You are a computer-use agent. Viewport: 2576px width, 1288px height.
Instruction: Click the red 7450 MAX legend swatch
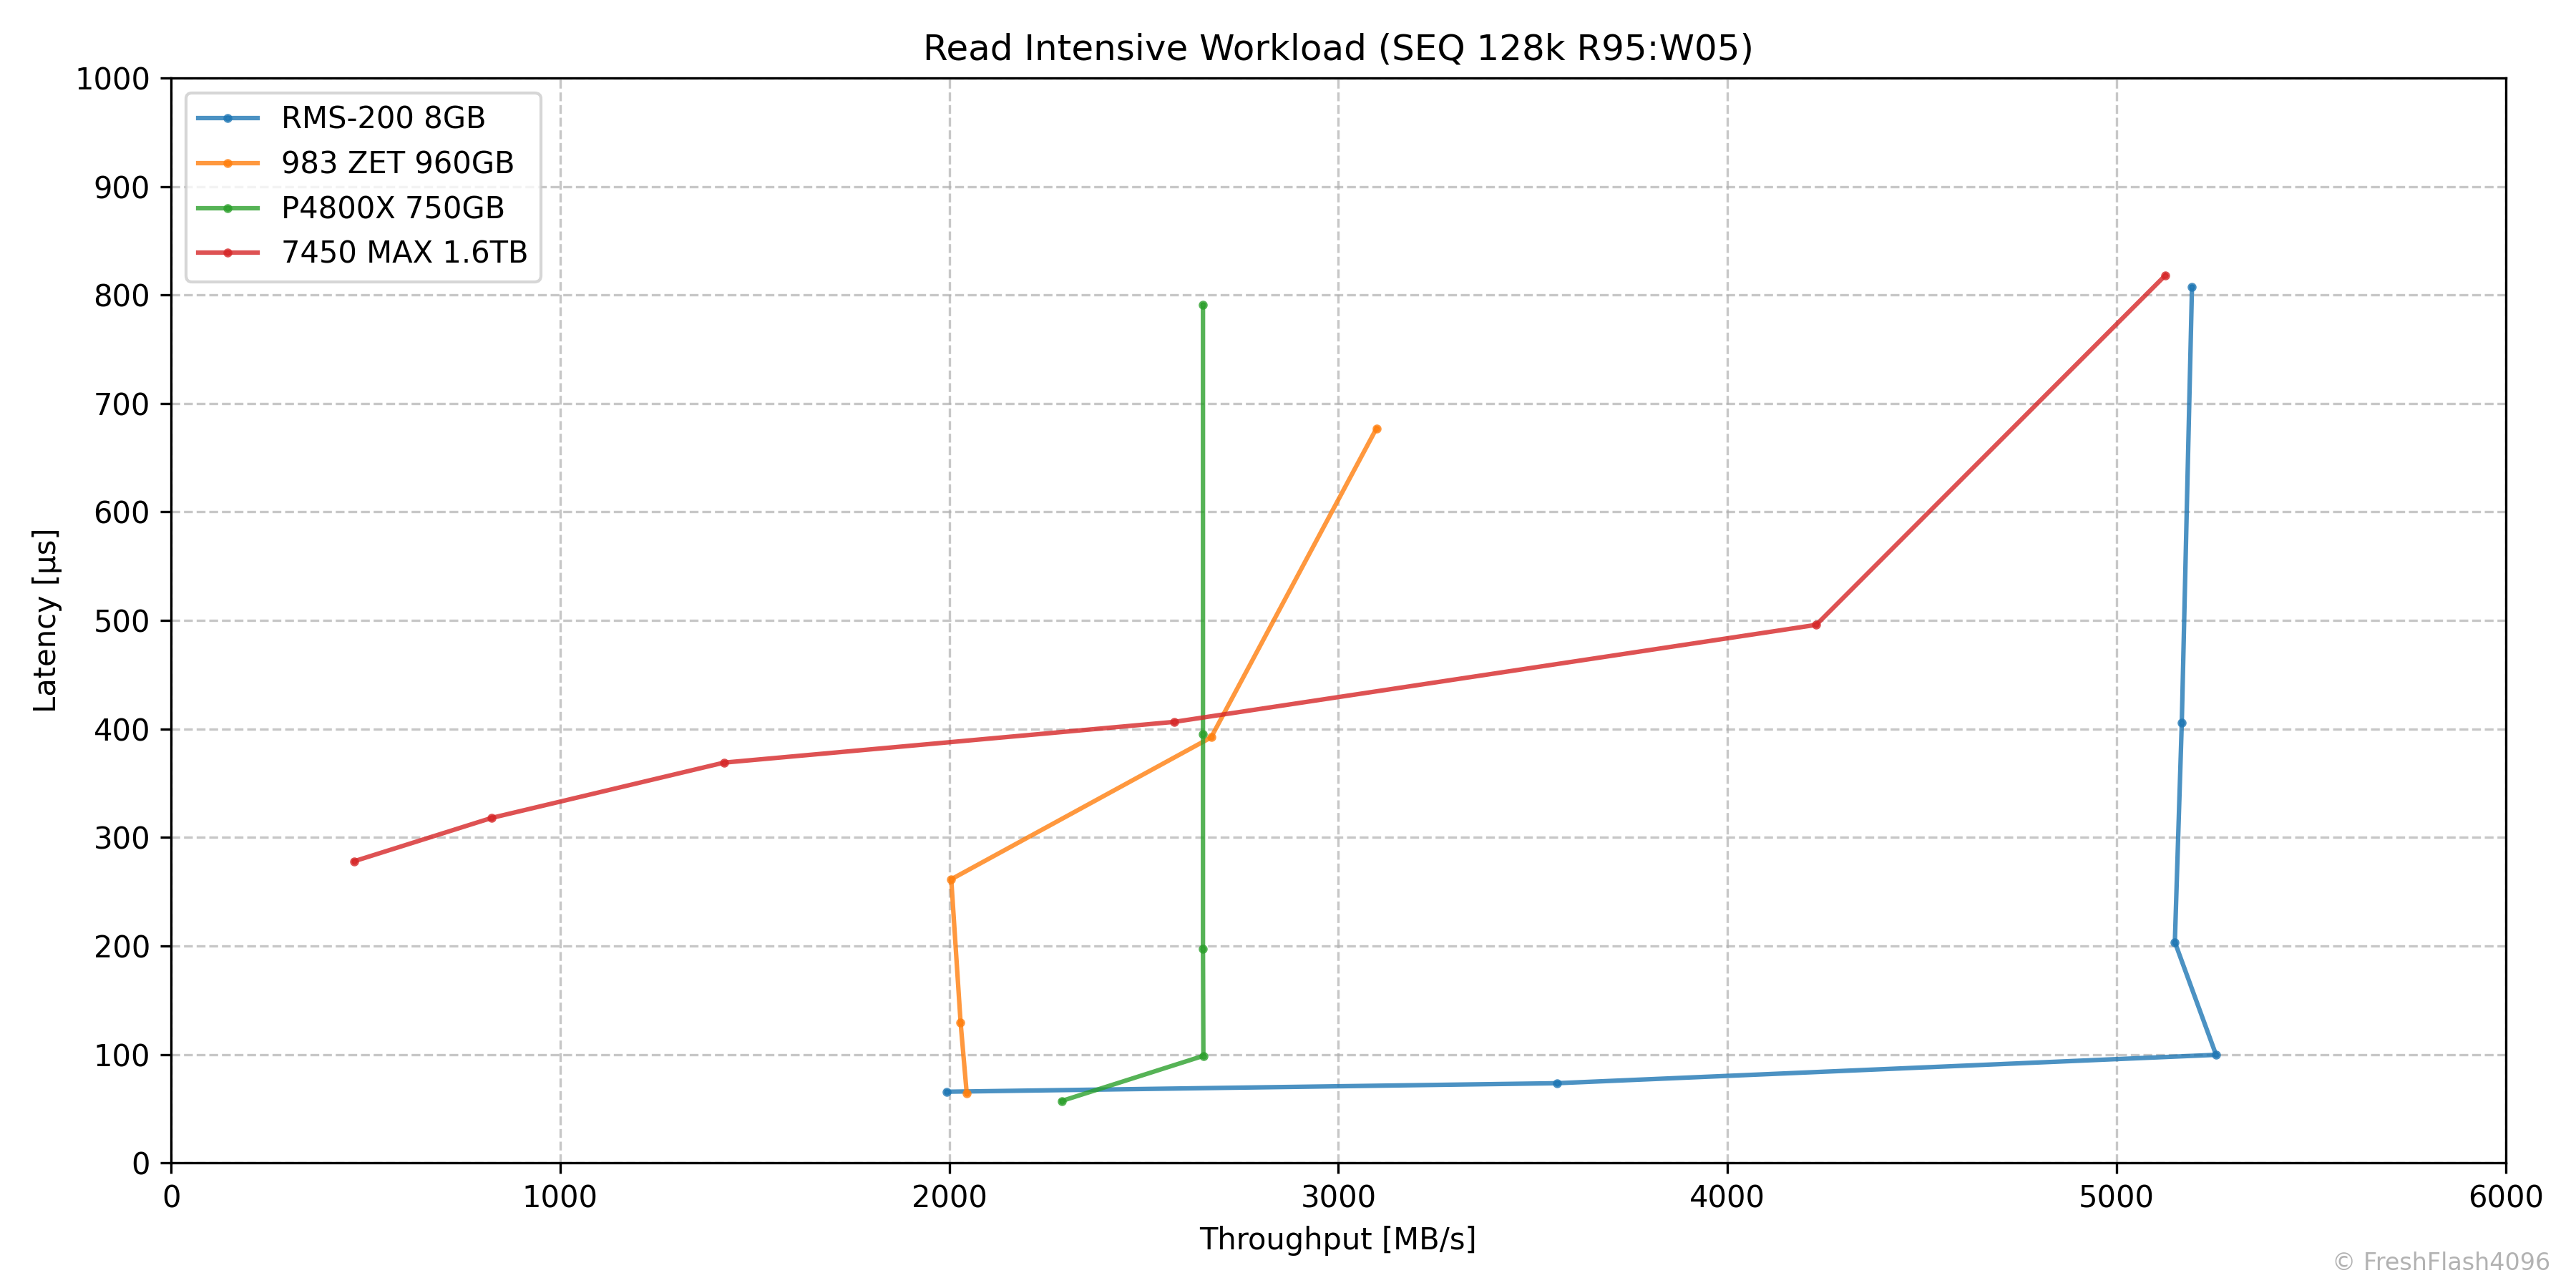click(228, 252)
